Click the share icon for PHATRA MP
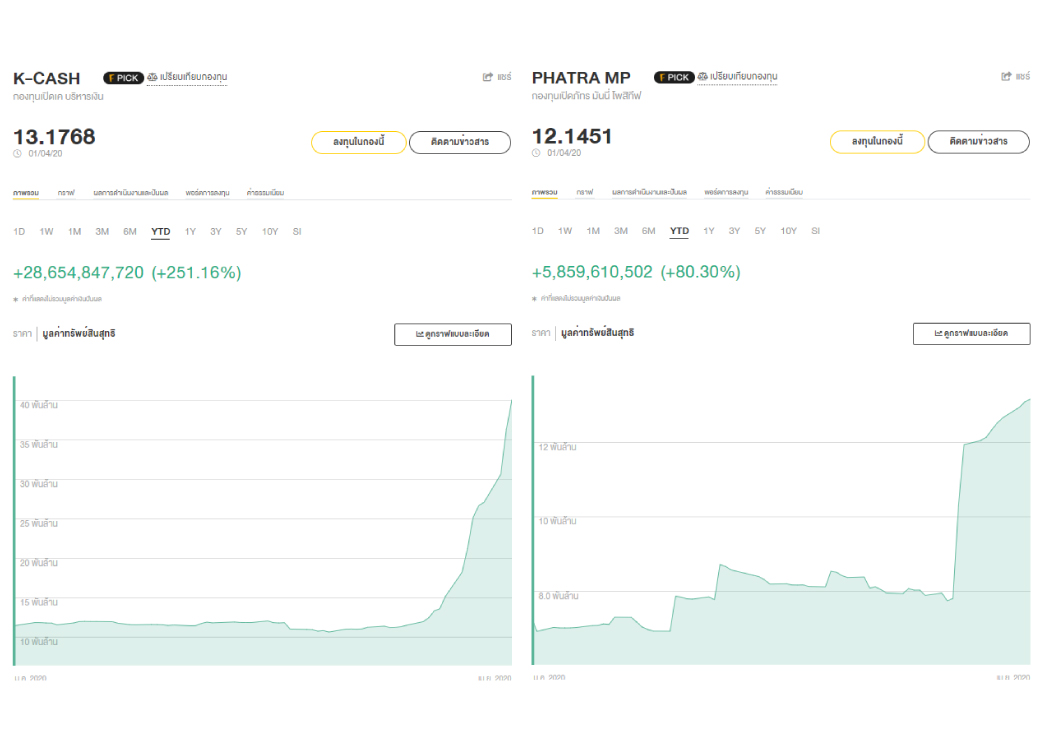This screenshot has height=750, width=1040. click(1007, 77)
